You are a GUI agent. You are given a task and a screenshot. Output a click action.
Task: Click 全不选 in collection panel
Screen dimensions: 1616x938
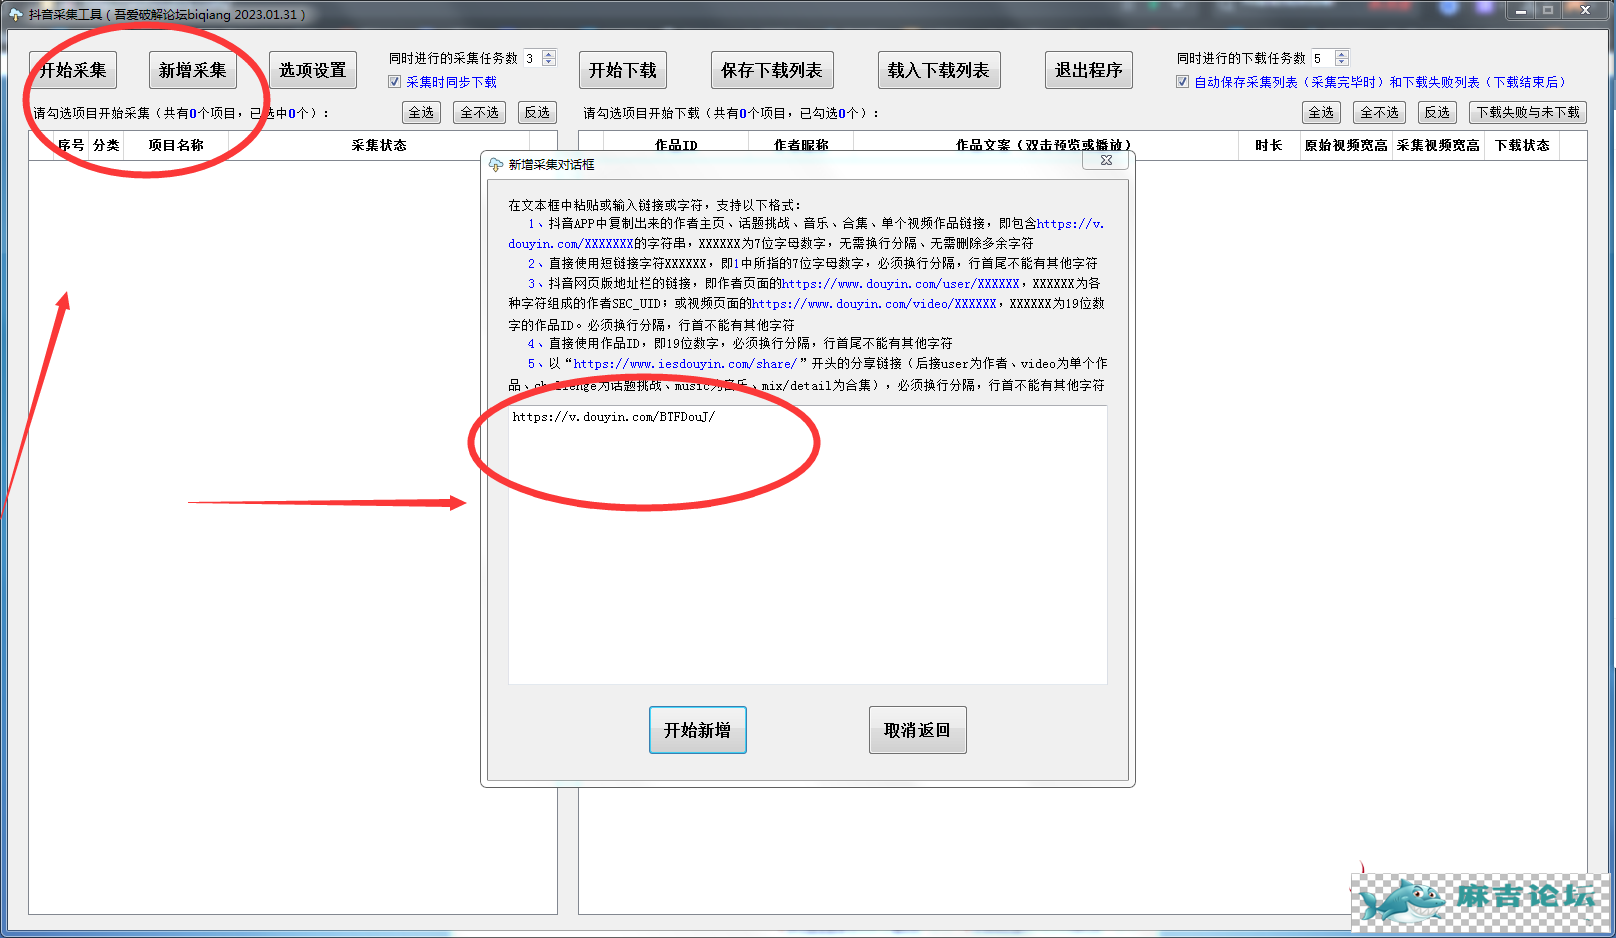480,112
